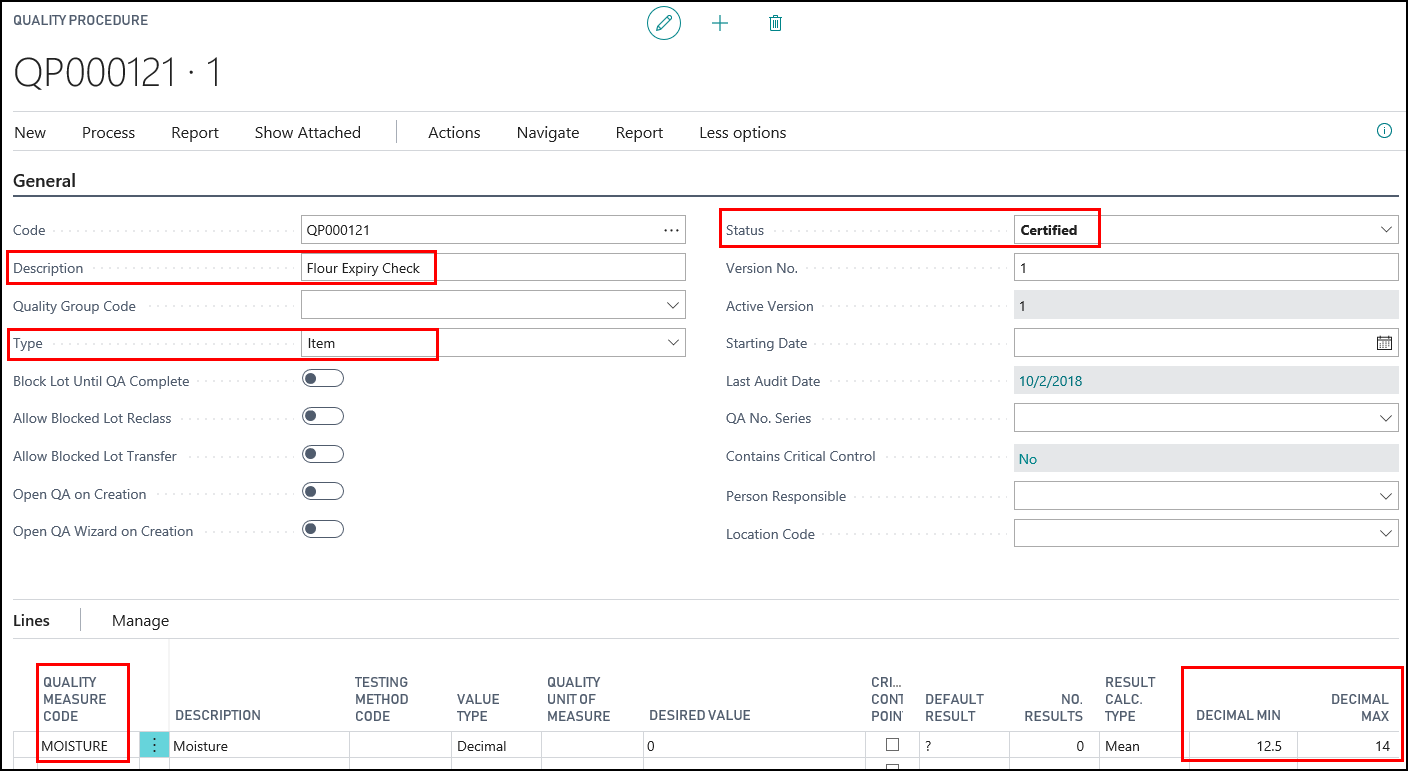This screenshot has width=1409, height=771.
Task: Open the information icon panel
Action: pyautogui.click(x=1385, y=131)
